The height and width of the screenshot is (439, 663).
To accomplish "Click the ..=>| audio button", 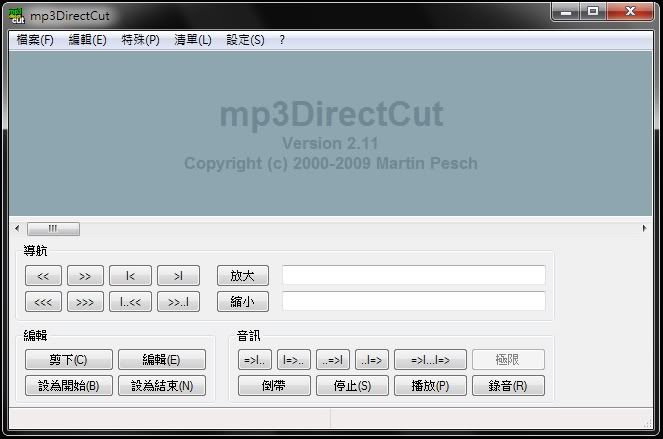I will click(x=333, y=359).
